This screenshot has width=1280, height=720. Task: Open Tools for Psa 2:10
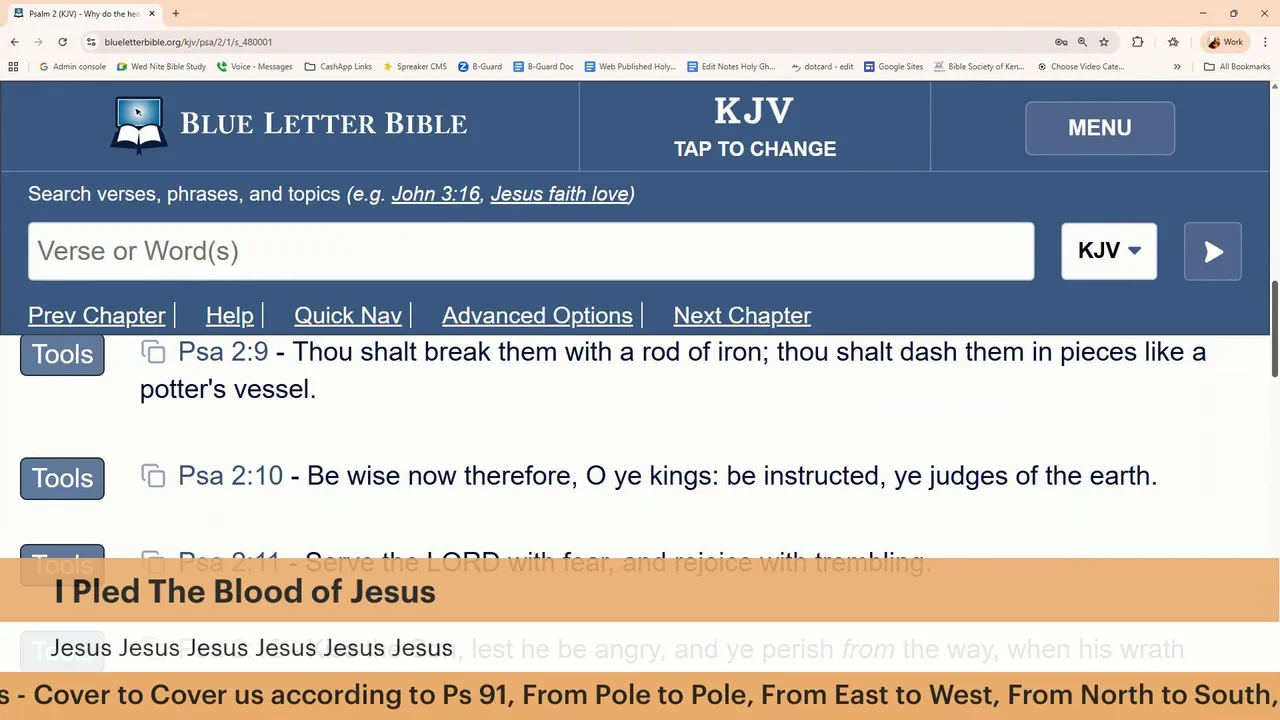(x=62, y=478)
